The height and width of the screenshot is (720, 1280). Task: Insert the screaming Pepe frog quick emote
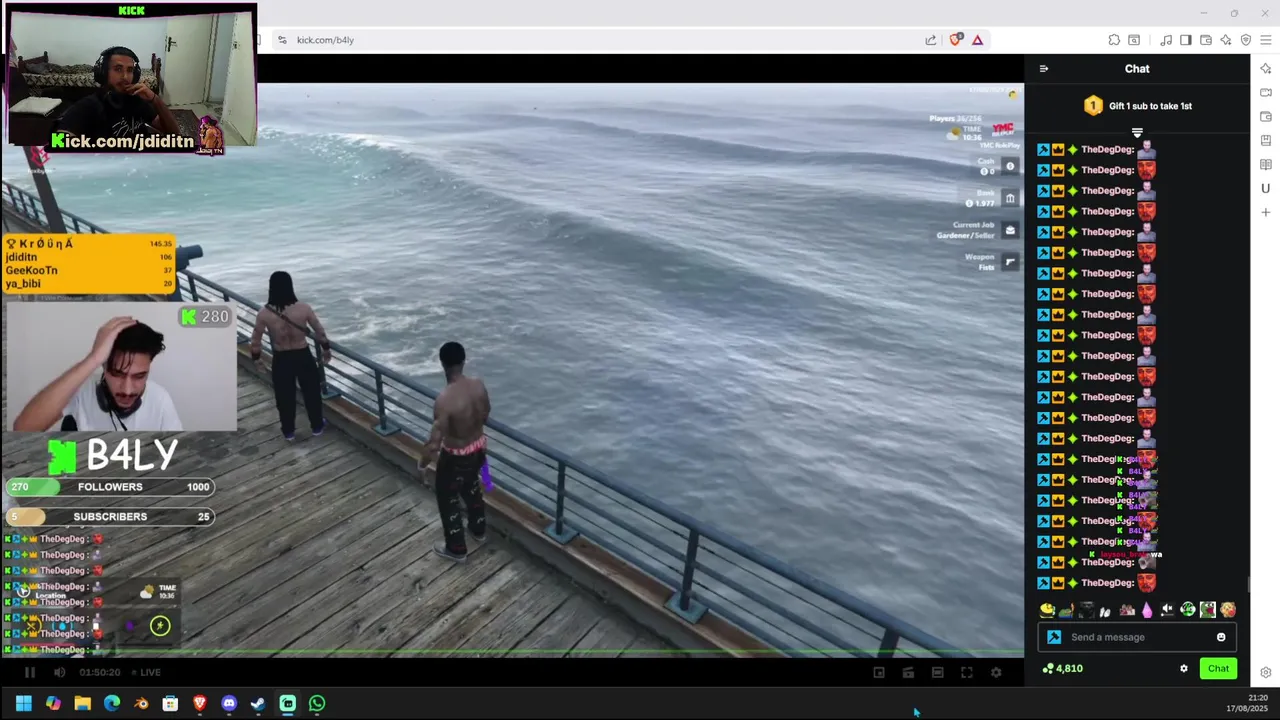point(1208,610)
